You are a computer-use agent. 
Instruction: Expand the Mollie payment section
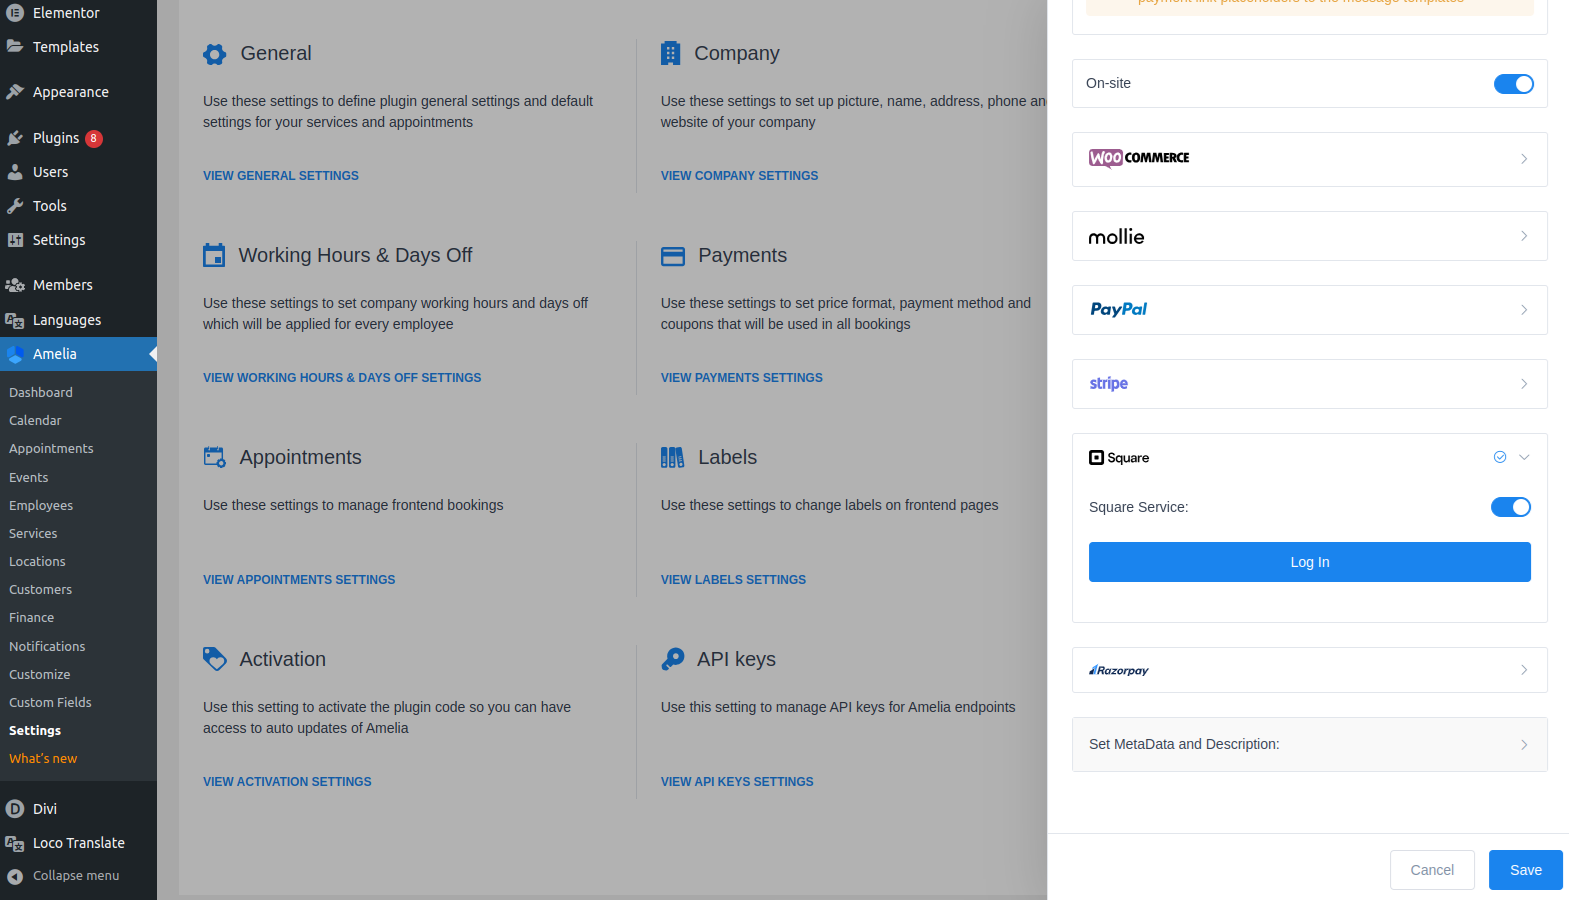click(x=1310, y=236)
